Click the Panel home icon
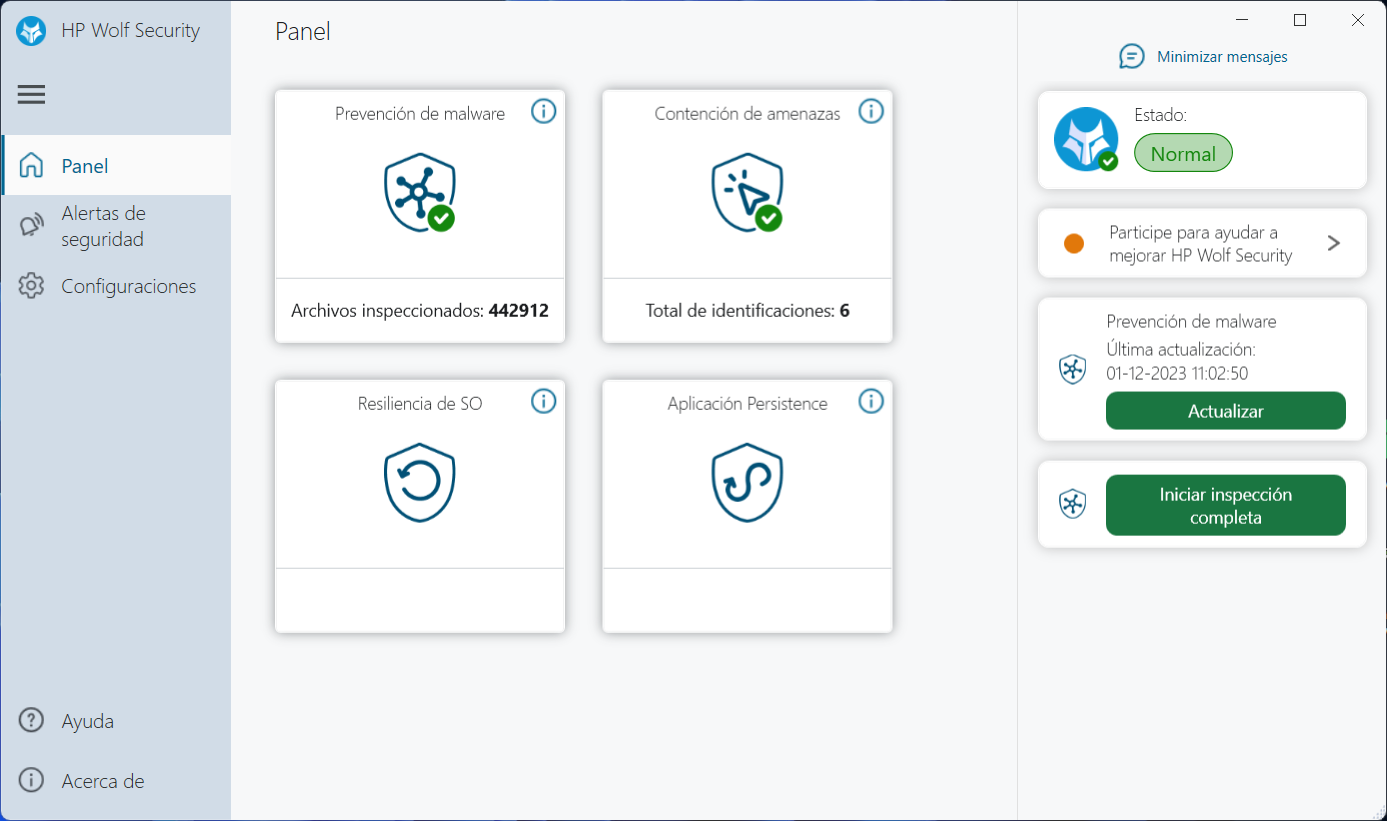1387x821 pixels. click(x=32, y=166)
